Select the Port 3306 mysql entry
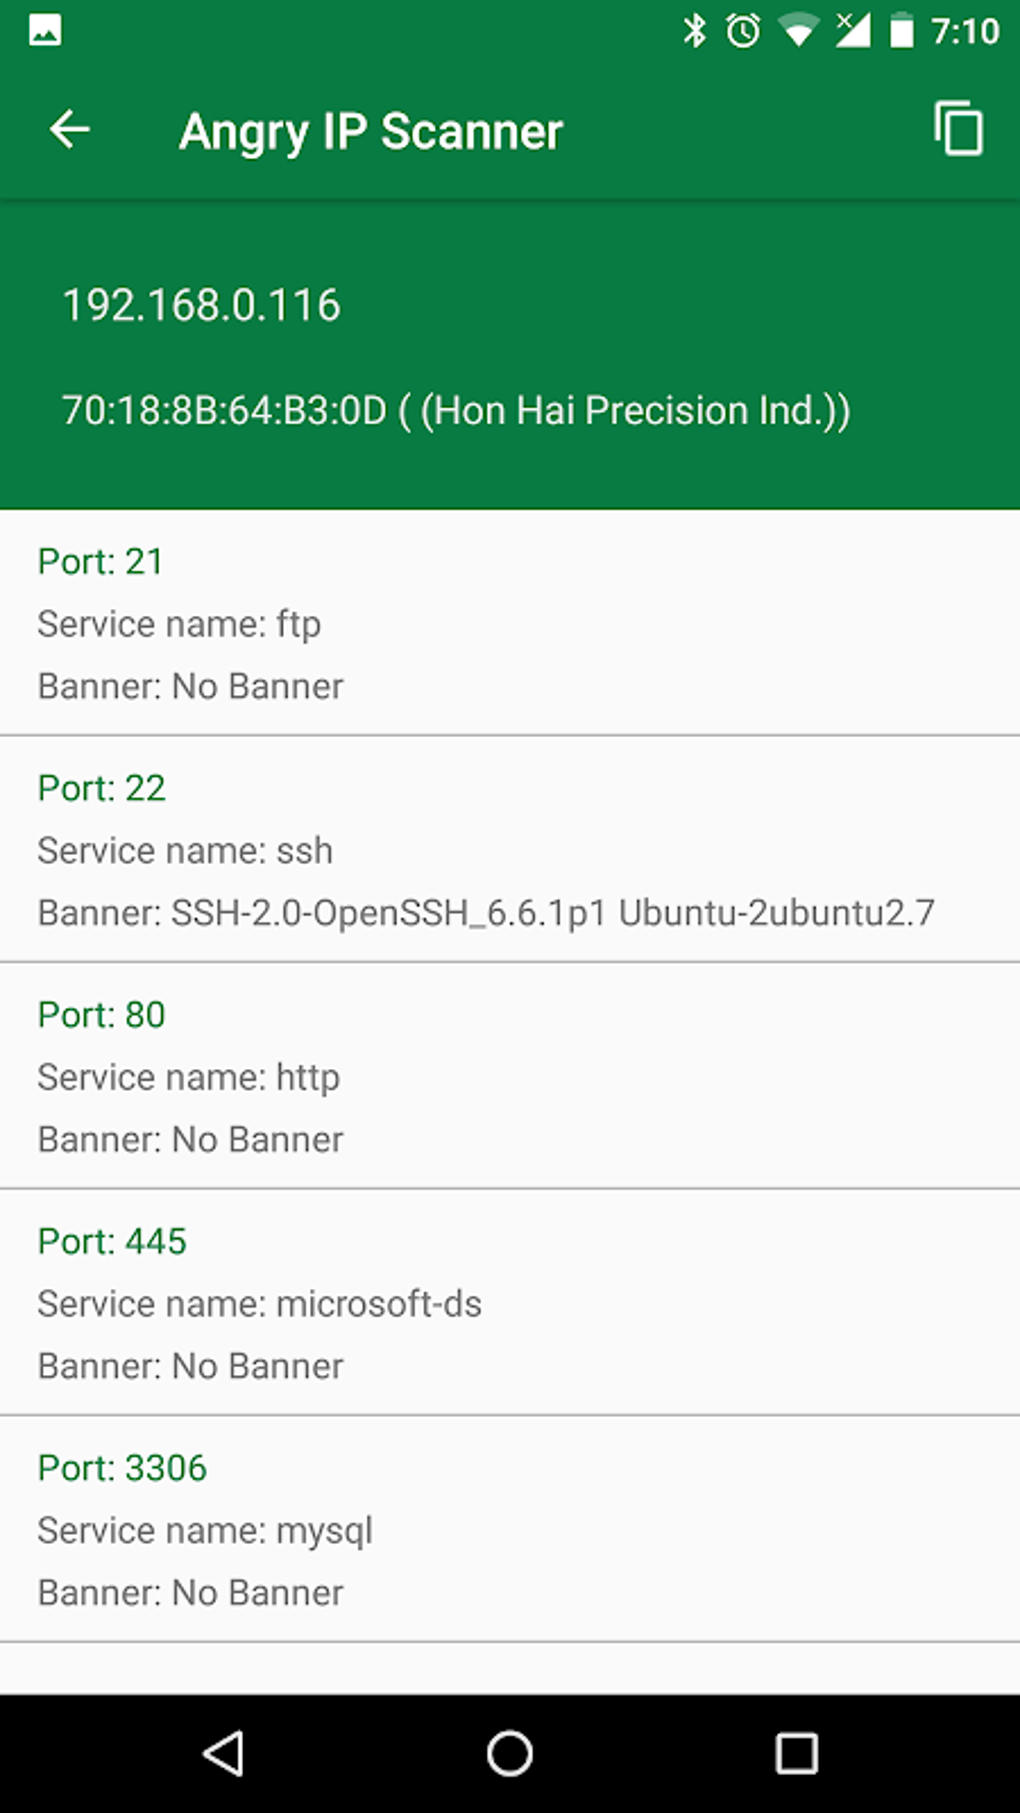1020x1813 pixels. tap(510, 1529)
